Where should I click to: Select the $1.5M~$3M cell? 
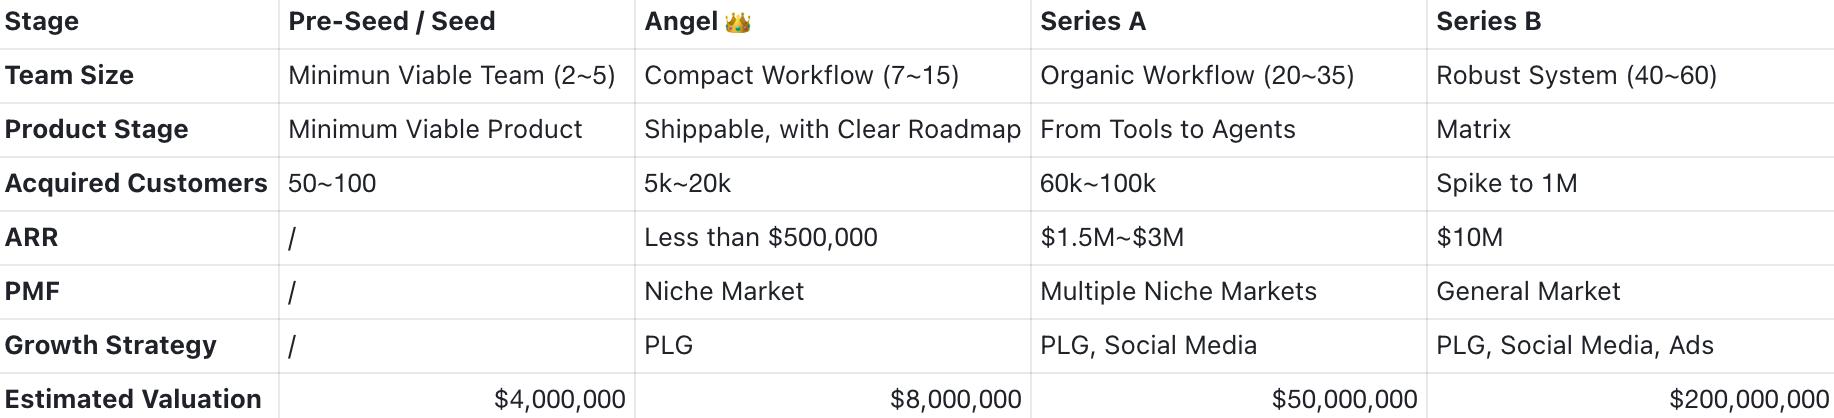tap(1229, 238)
